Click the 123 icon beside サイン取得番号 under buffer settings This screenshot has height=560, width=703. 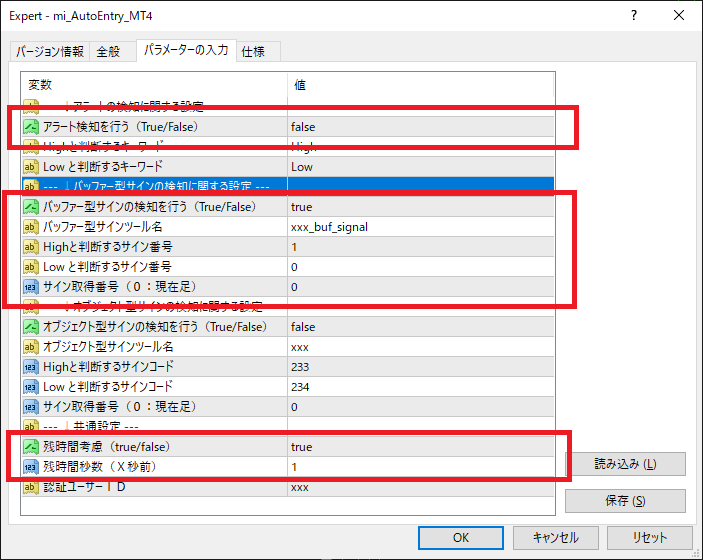[x=31, y=287]
